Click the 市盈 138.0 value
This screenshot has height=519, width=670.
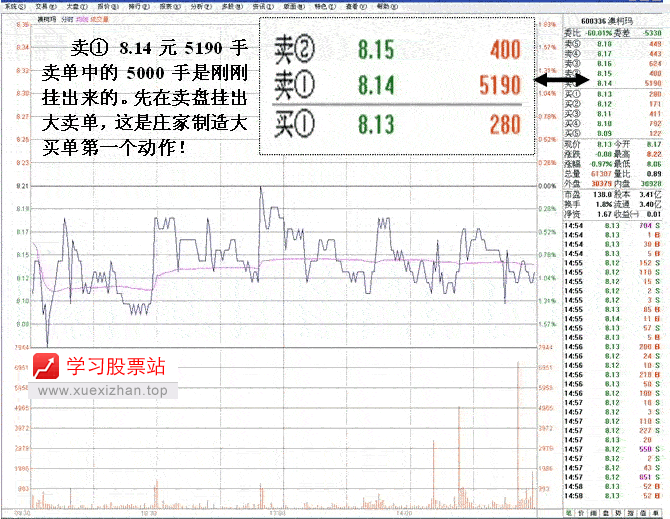click(x=602, y=194)
